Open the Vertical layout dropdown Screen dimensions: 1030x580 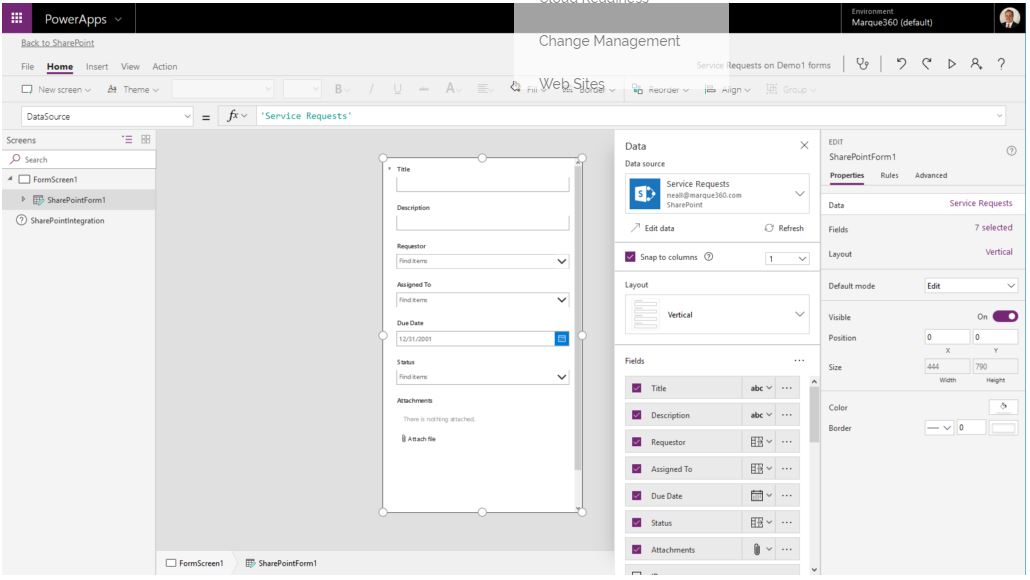coord(717,315)
